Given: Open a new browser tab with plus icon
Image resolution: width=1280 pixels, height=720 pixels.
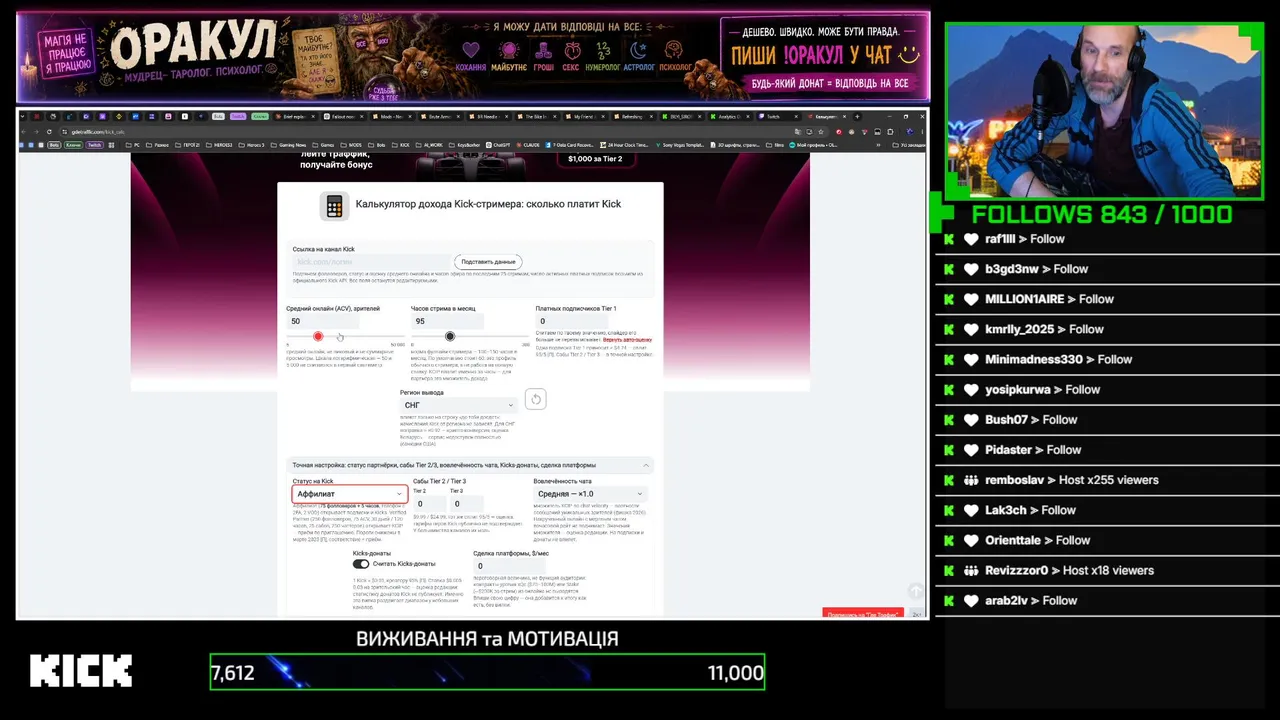Looking at the screenshot, I should 857,116.
